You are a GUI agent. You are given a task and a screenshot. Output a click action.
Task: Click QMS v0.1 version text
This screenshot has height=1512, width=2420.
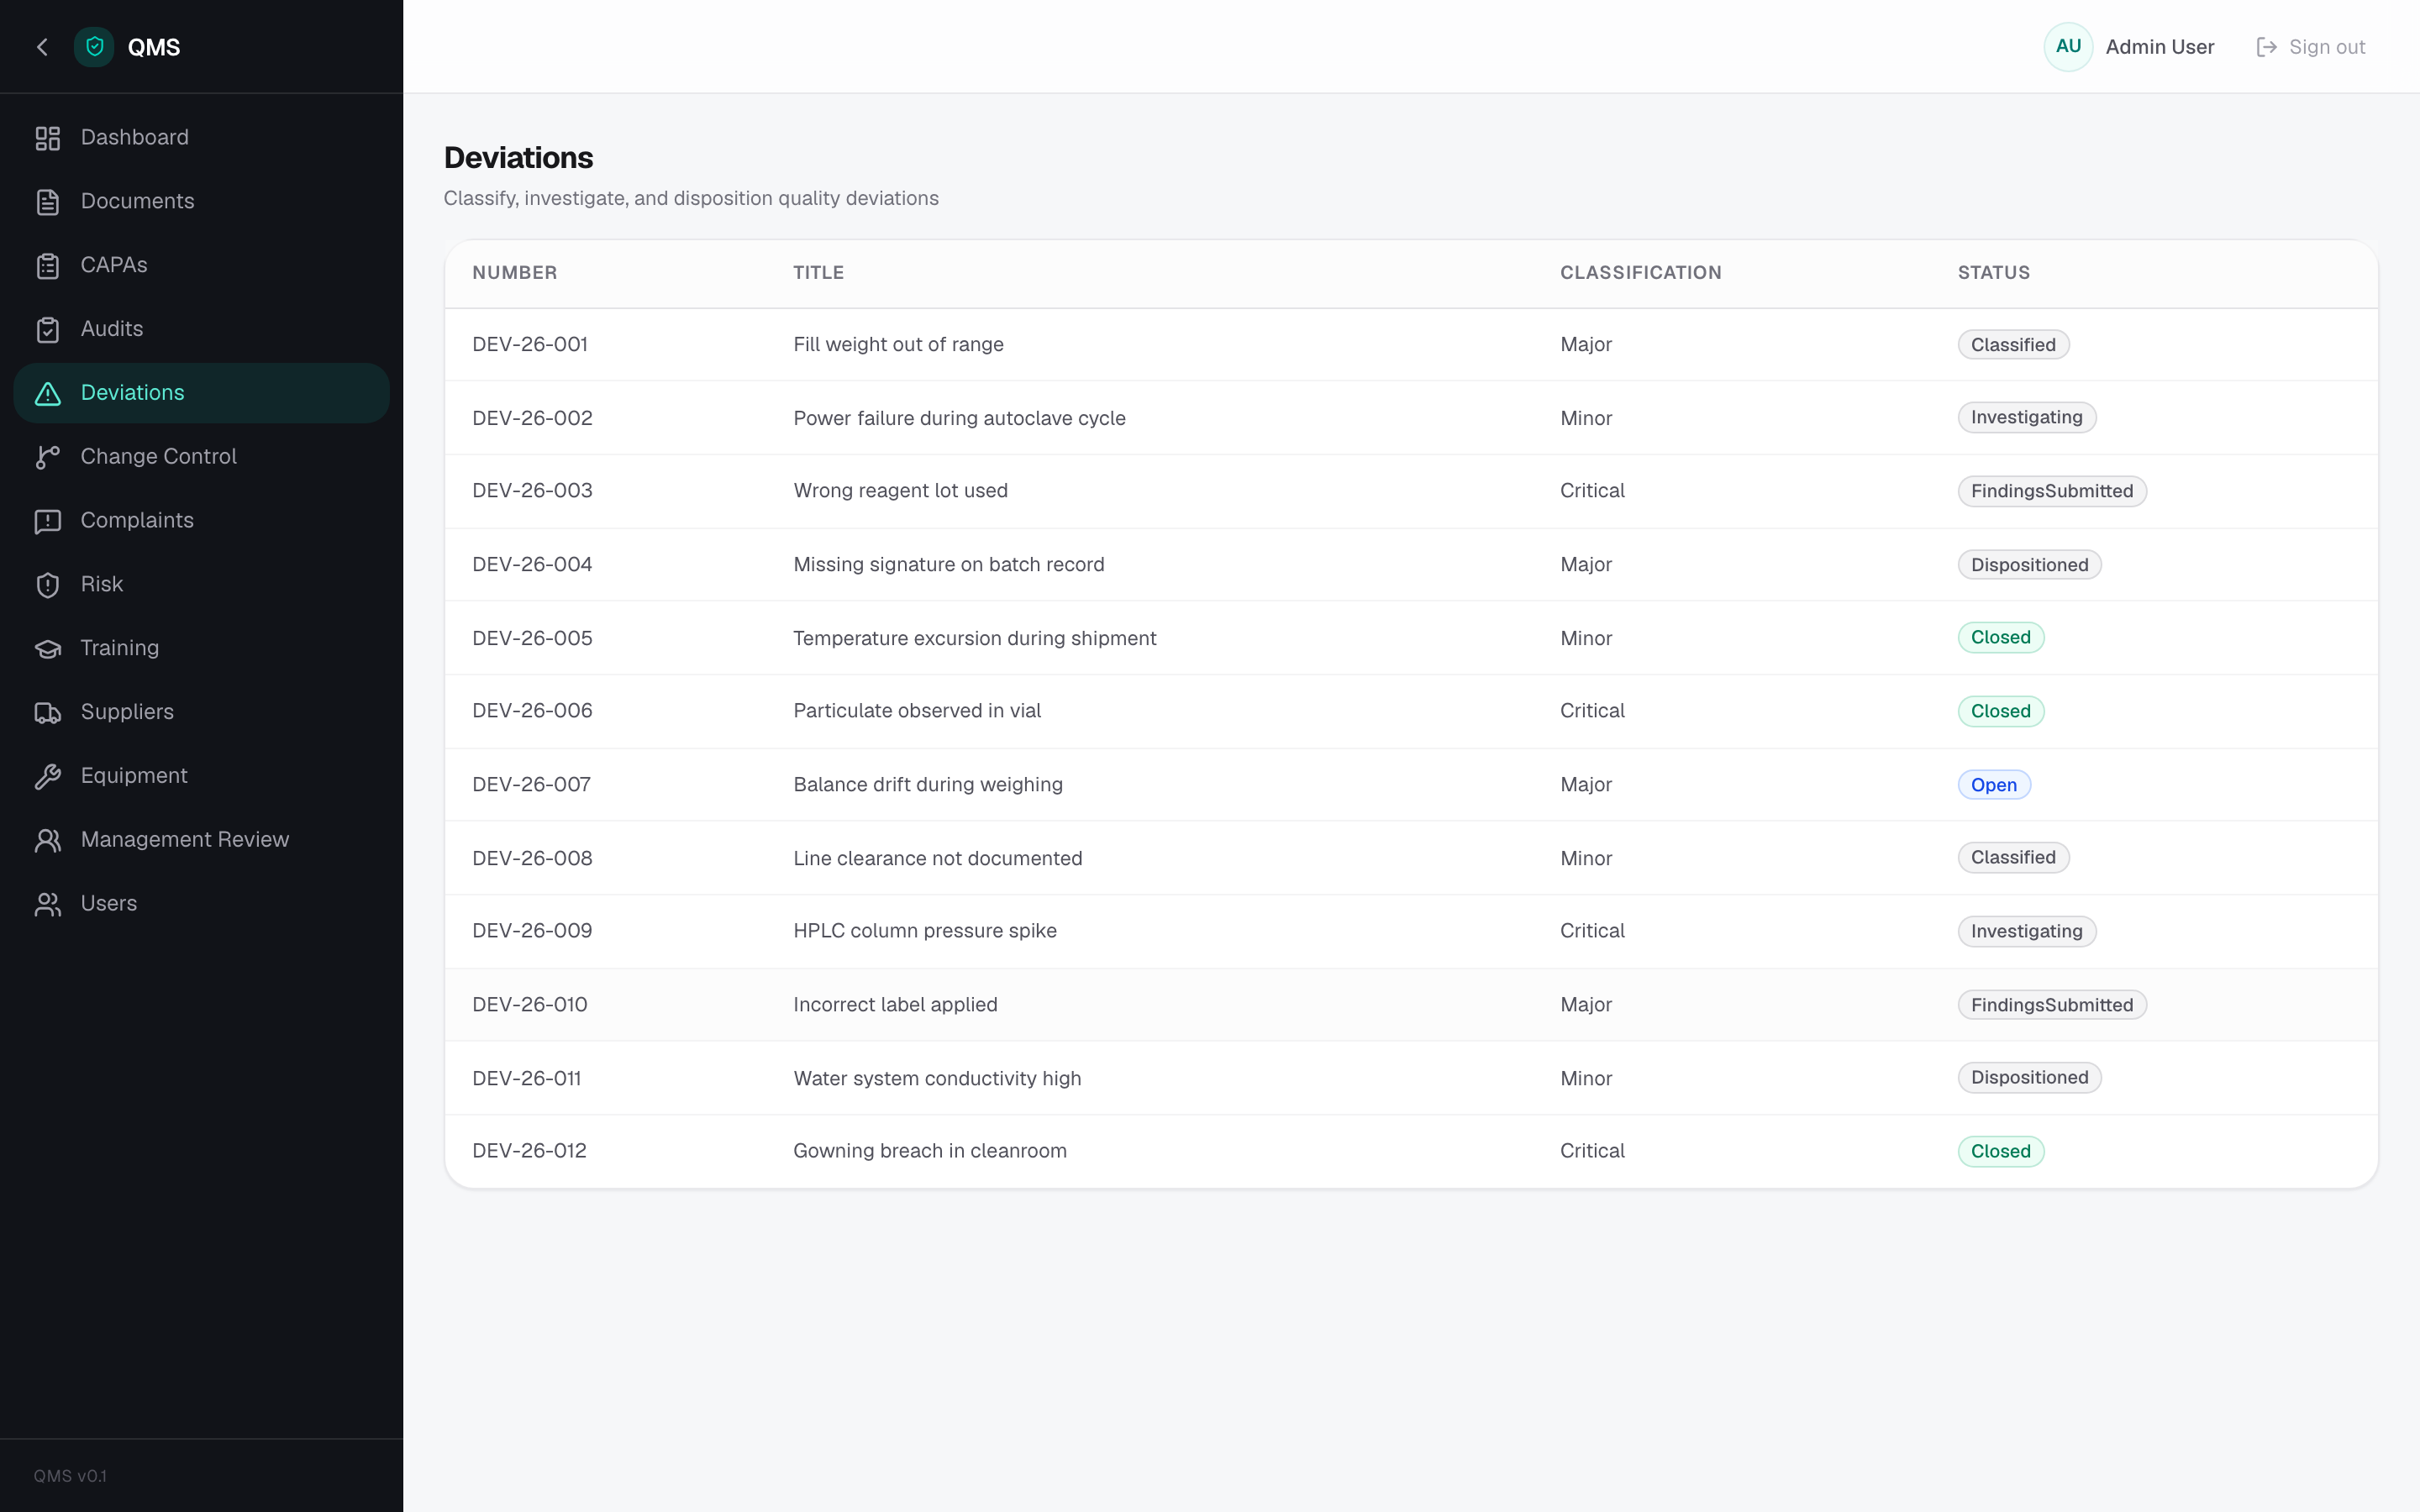point(70,1476)
